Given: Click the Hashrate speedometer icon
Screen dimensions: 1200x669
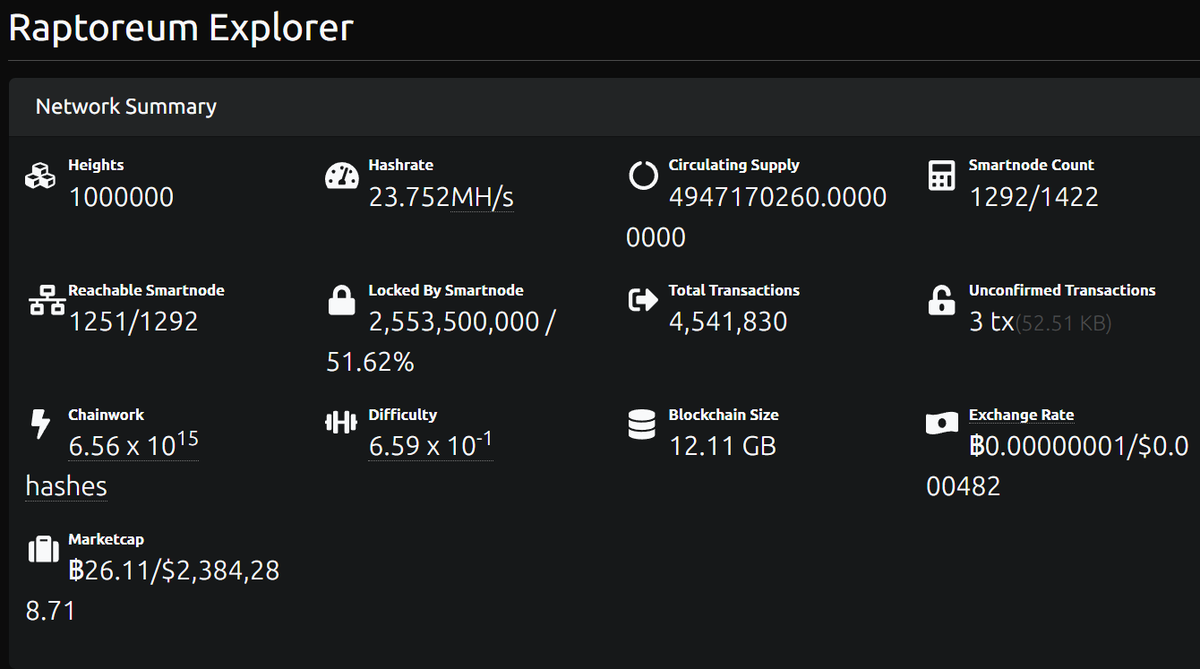Looking at the screenshot, I should 342,177.
